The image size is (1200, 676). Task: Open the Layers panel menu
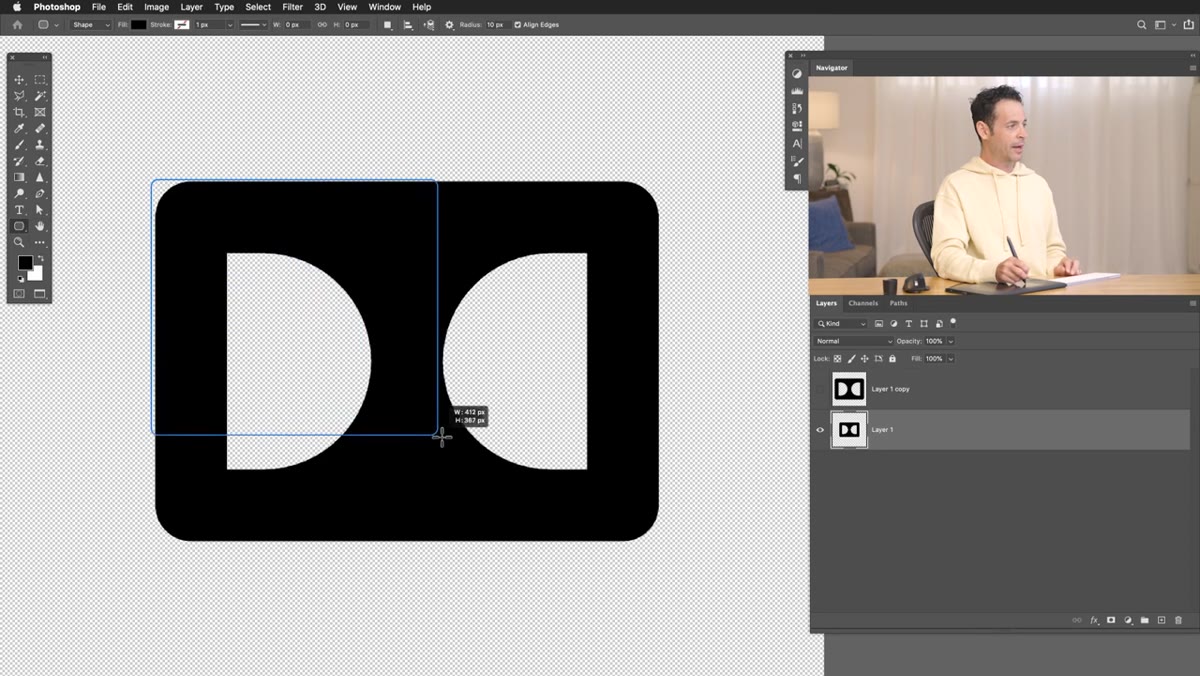pos(1192,303)
